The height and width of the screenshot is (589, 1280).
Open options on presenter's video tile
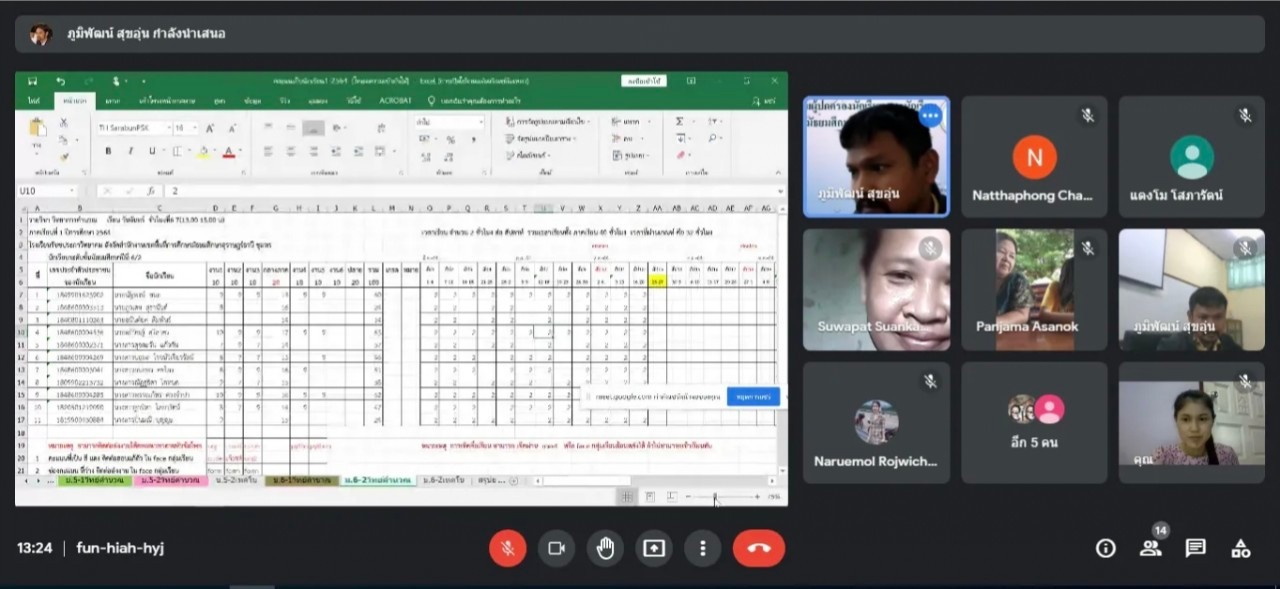pos(931,116)
